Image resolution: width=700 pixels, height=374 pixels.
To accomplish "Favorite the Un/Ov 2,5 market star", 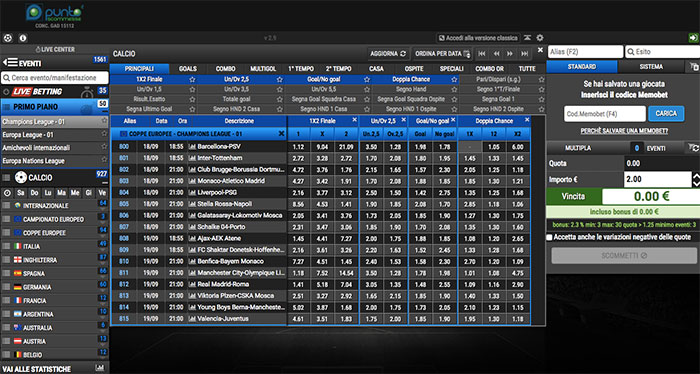I will [279, 79].
